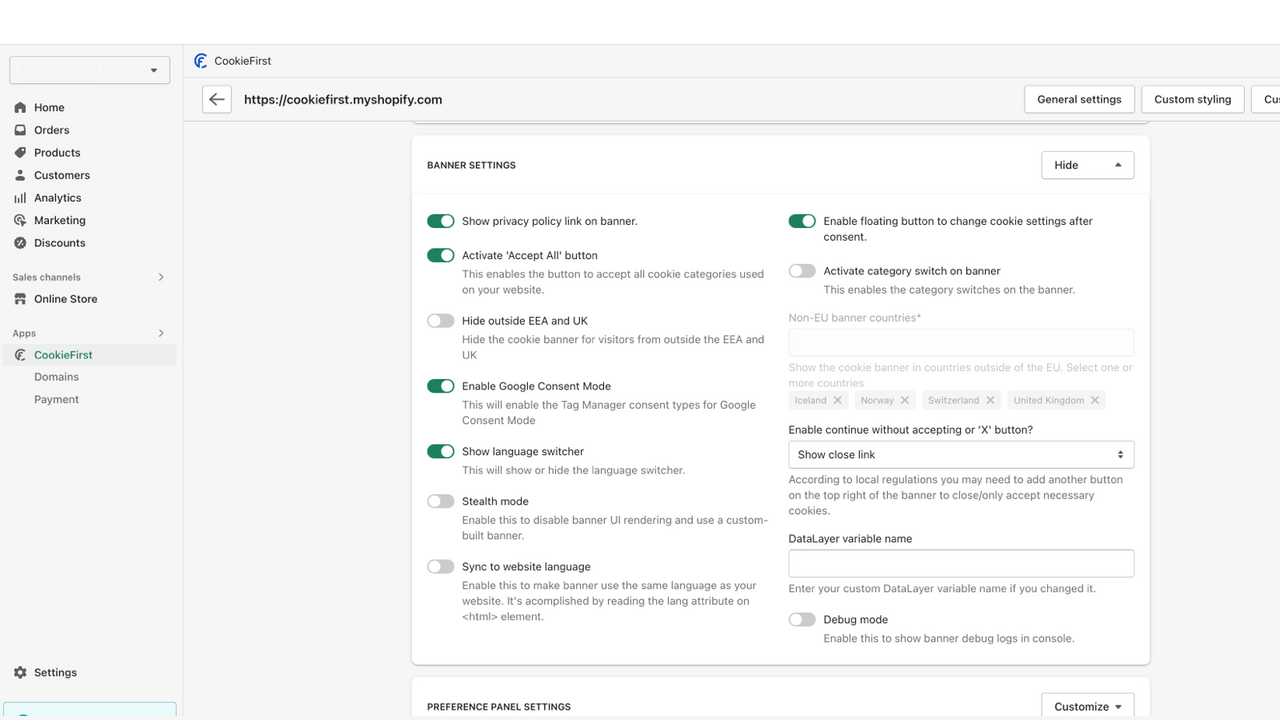The image size is (1280, 720).
Task: Click the DataLayer variable name field
Action: (961, 563)
